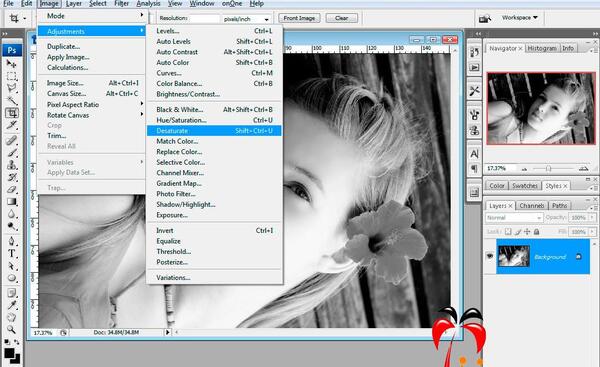Select the Polygonal Lasso tool
The image size is (600, 367).
[11, 88]
